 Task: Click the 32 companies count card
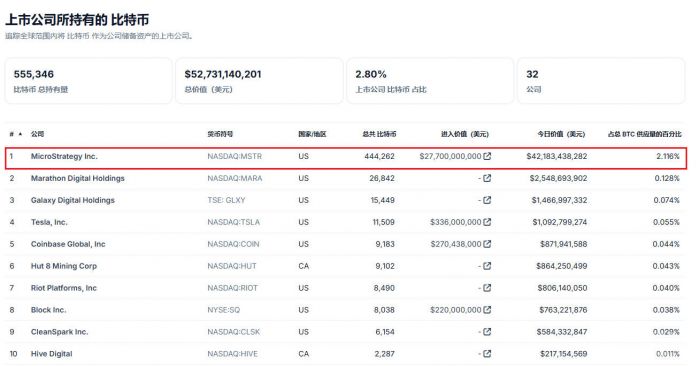pos(601,81)
